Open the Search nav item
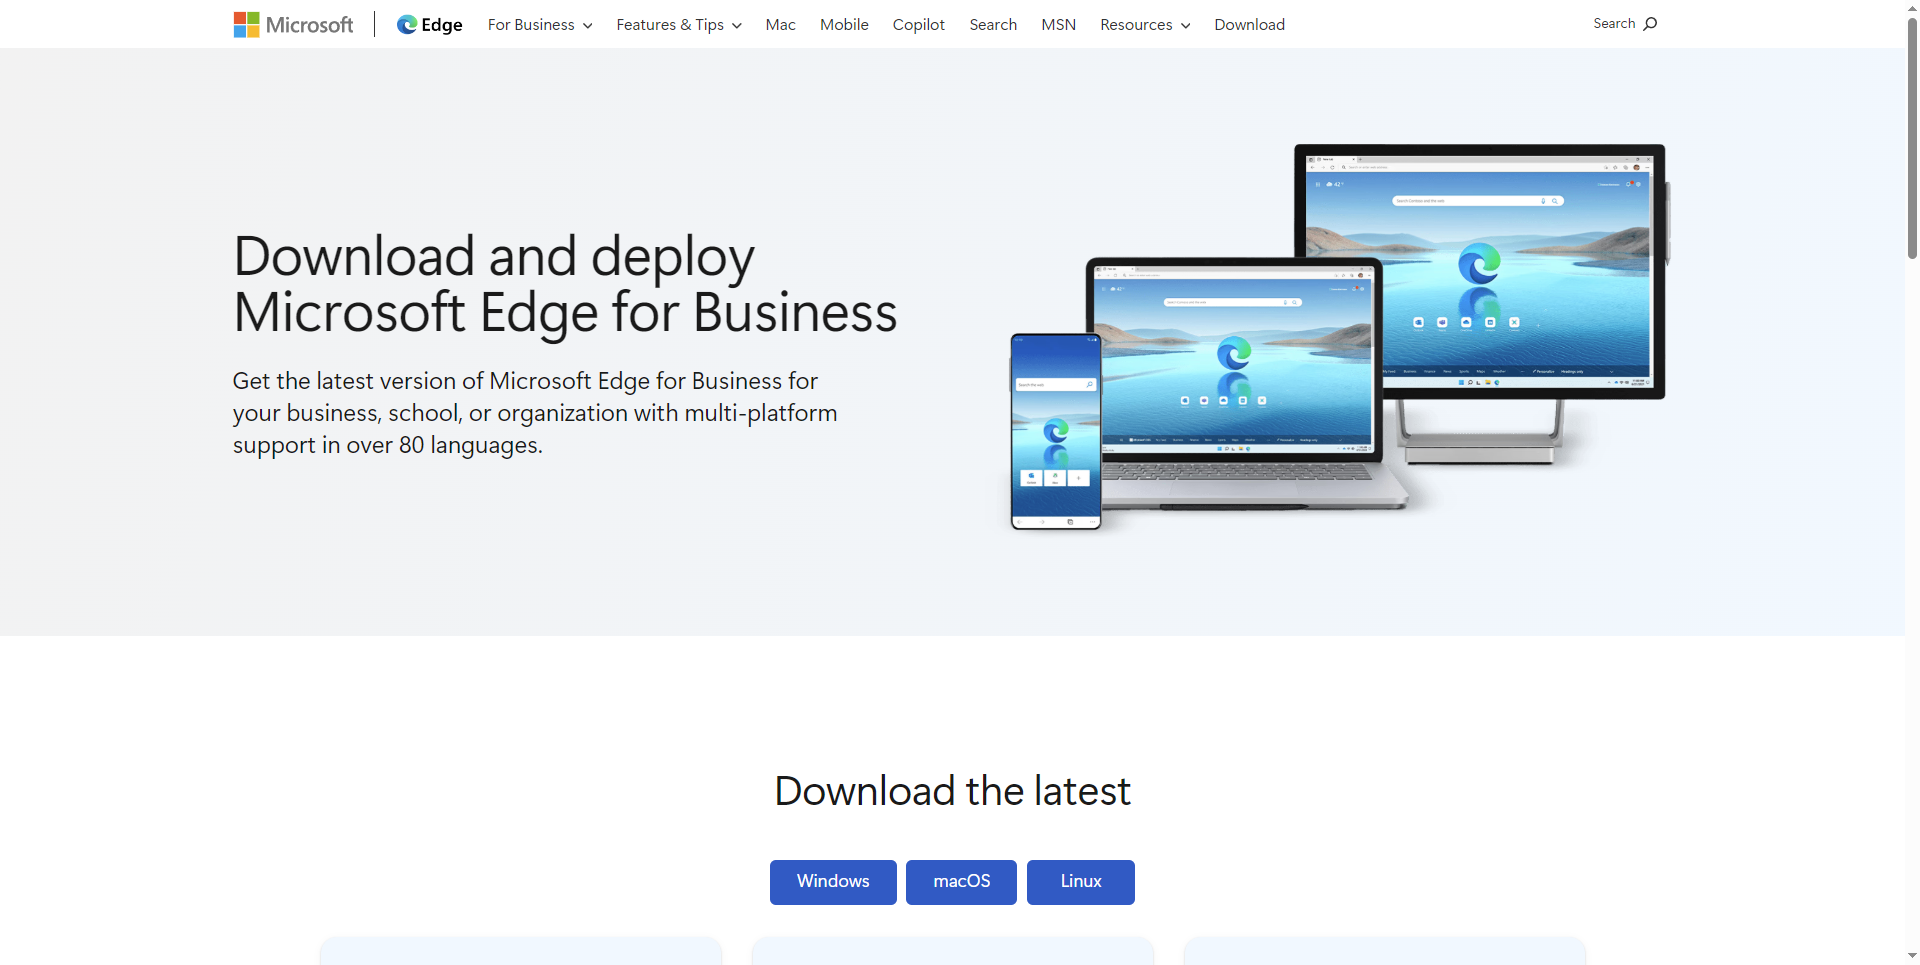Image resolution: width=1920 pixels, height=965 pixels. coord(993,24)
